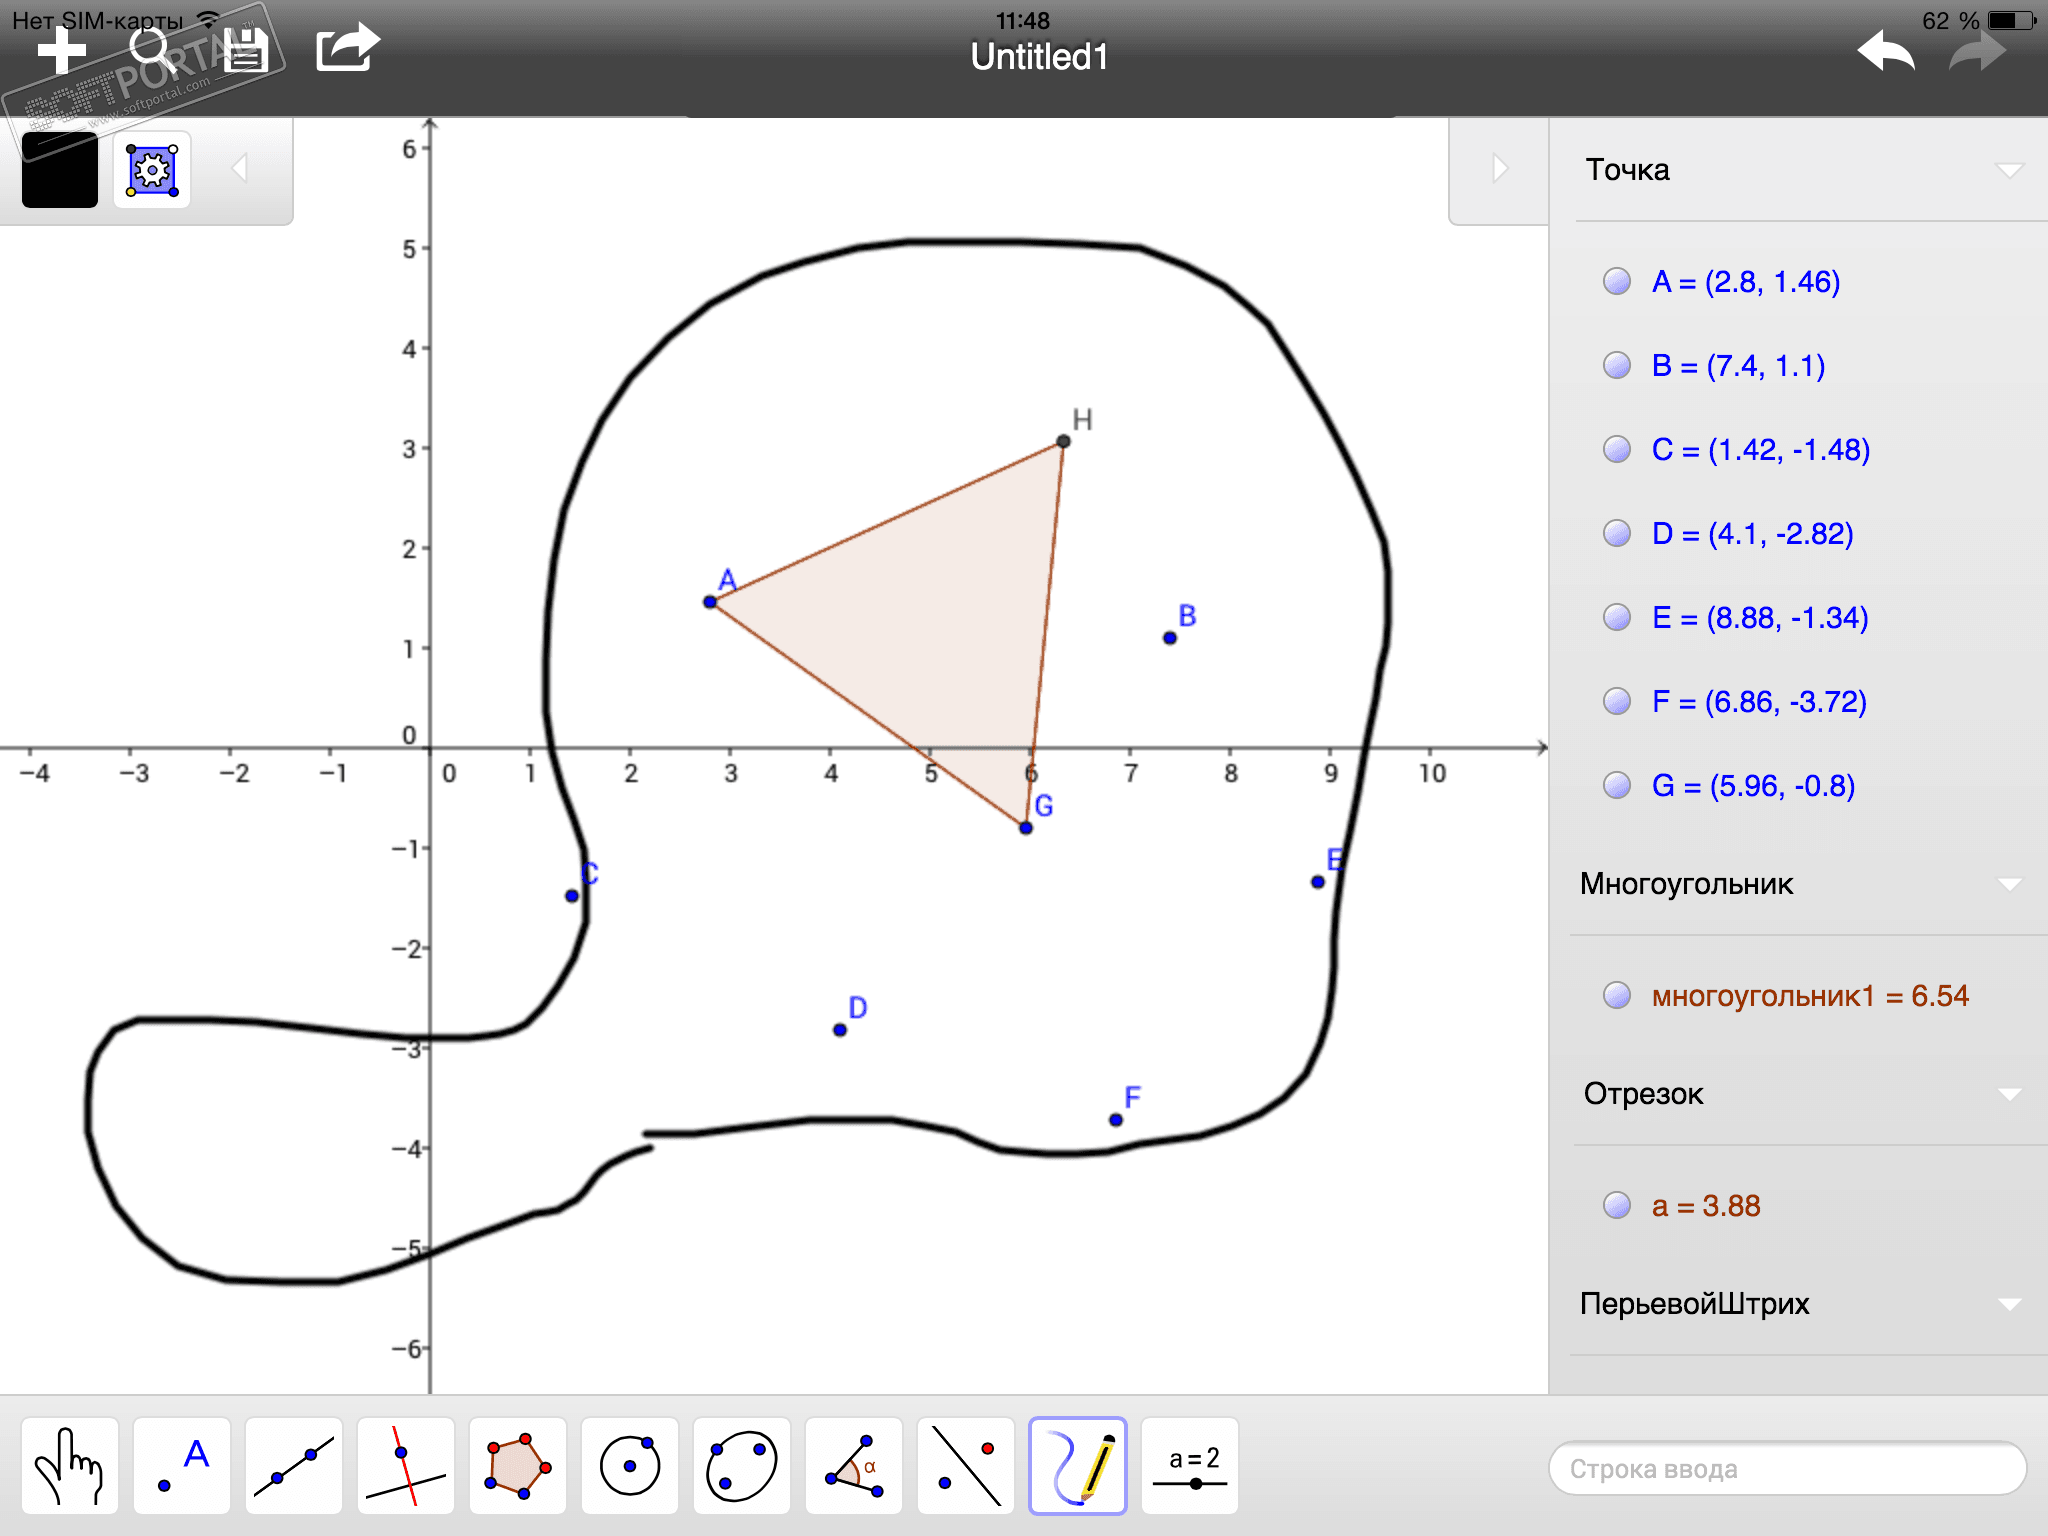Hide point G using its bullet
Screen dimensions: 2048x1536
(x=1617, y=785)
